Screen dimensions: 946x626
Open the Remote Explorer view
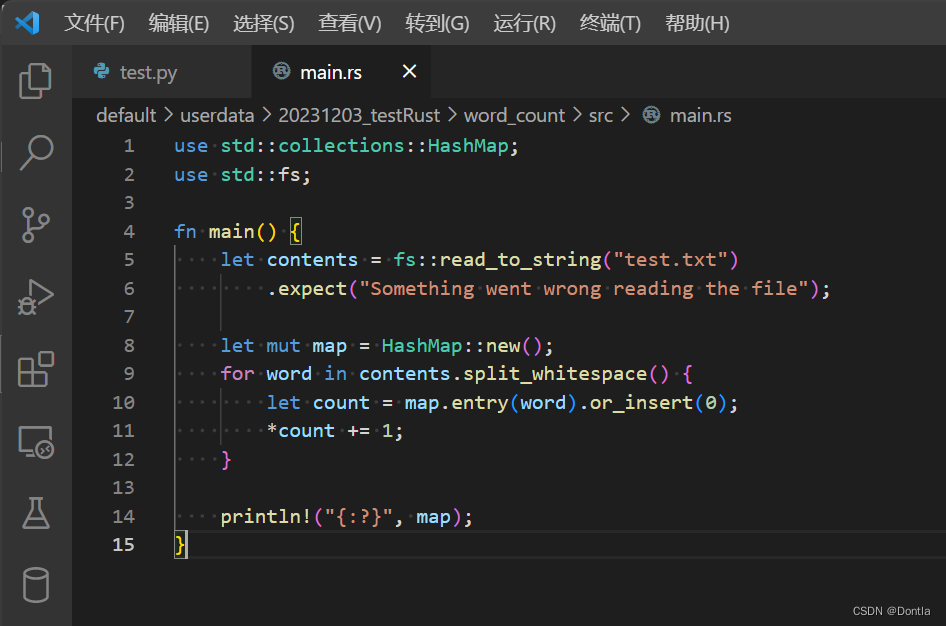coord(36,442)
